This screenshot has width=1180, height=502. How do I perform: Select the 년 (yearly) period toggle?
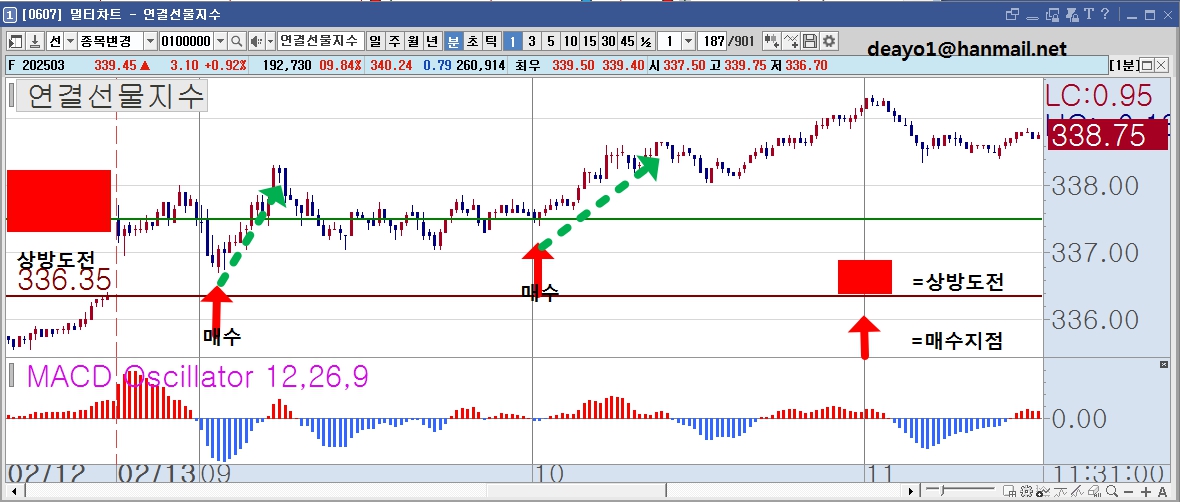(433, 41)
